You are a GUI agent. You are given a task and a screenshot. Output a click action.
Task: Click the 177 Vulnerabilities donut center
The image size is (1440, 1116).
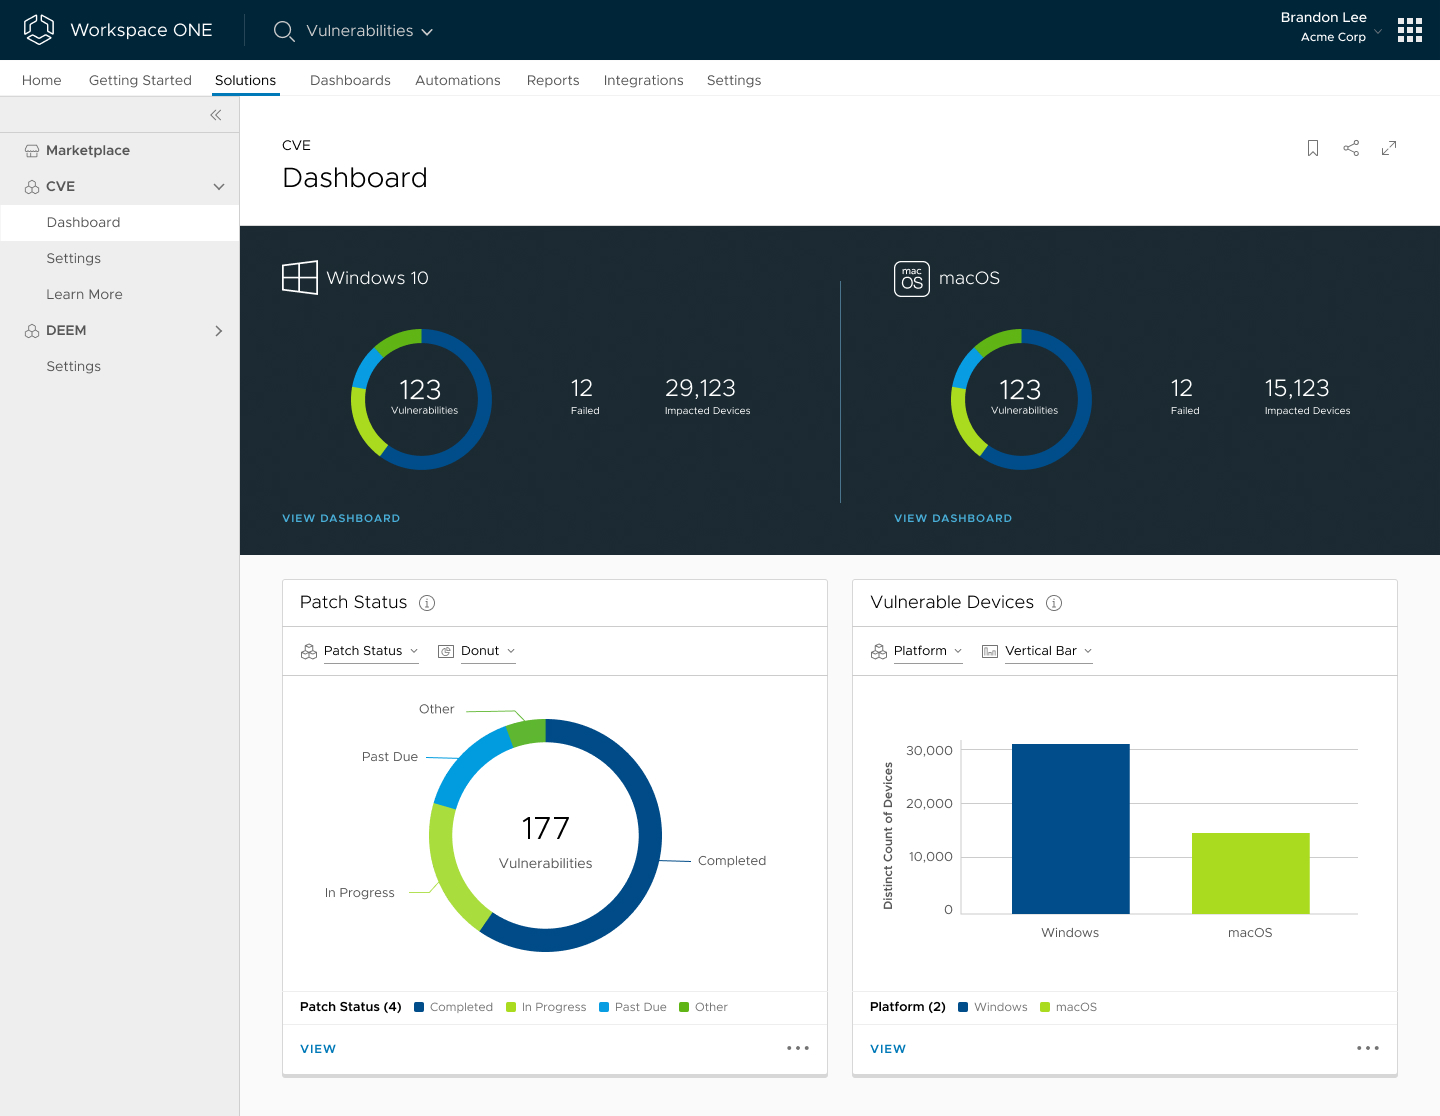click(x=546, y=840)
